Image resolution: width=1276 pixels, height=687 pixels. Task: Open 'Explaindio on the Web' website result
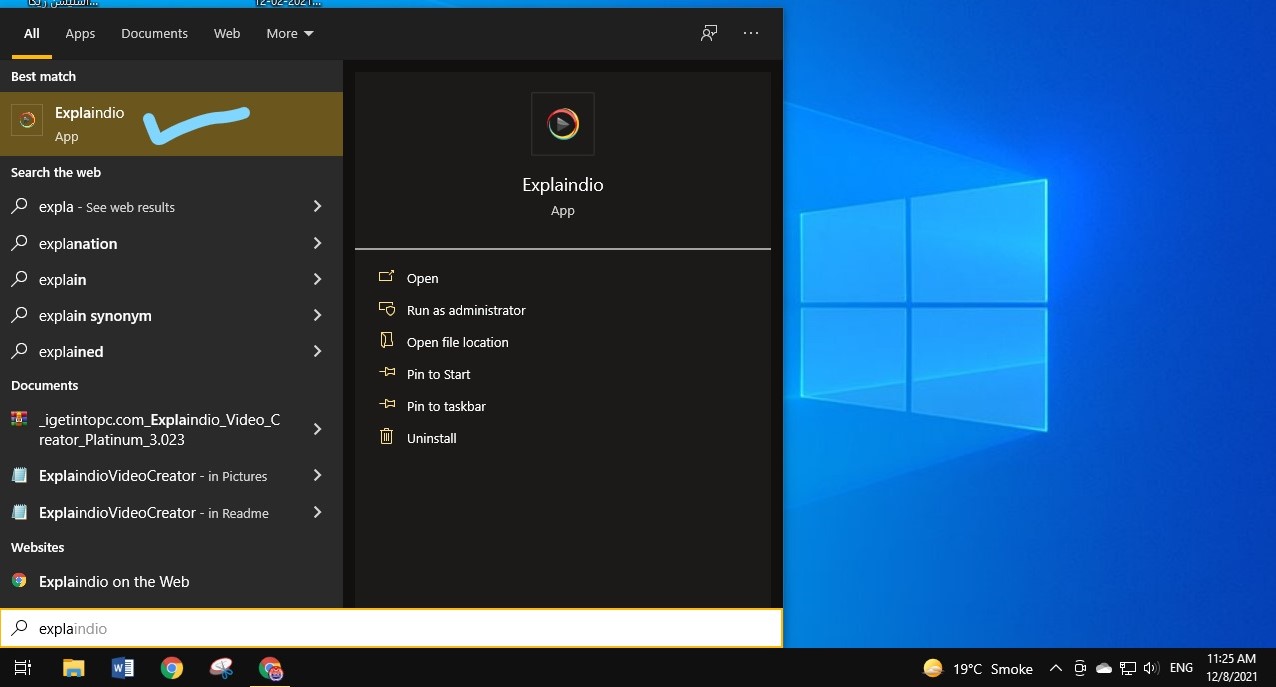coord(171,581)
